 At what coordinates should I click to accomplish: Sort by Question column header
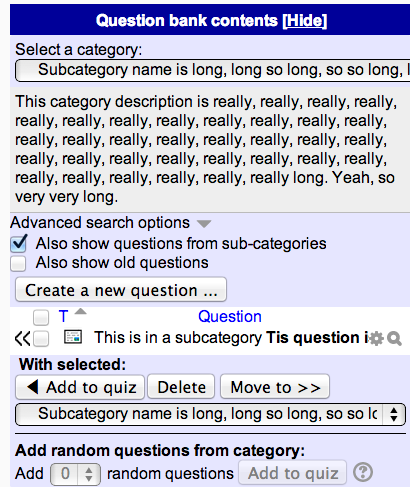(230, 316)
